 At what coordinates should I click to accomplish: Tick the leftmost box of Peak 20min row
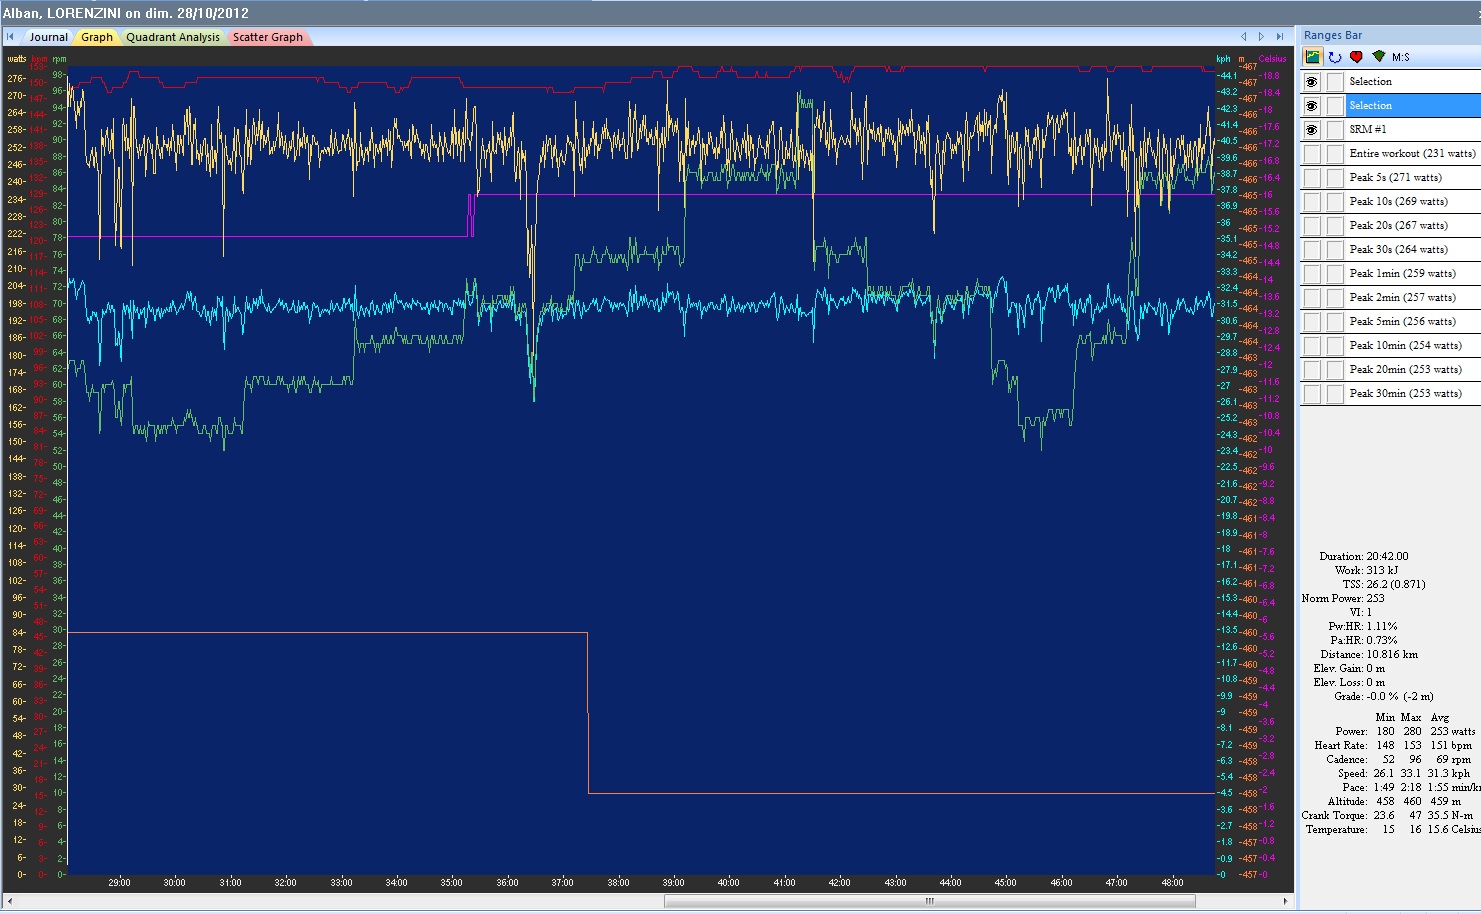point(1312,370)
